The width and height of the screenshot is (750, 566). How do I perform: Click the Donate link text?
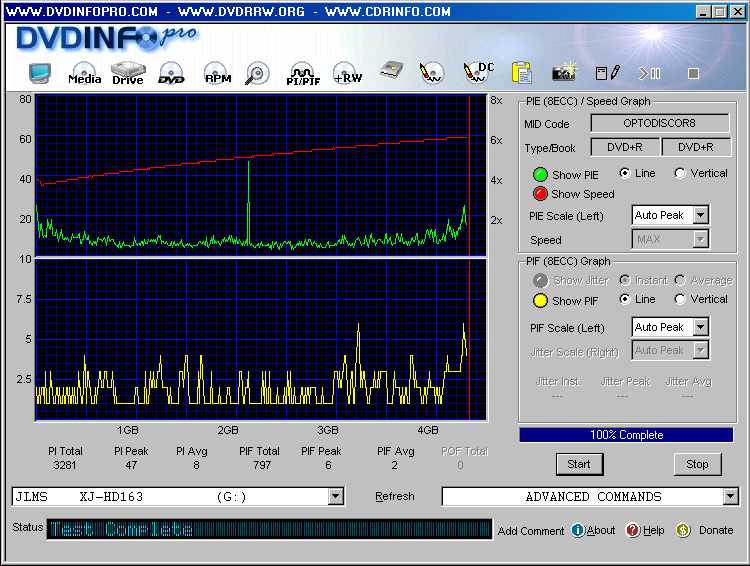[x=716, y=530]
